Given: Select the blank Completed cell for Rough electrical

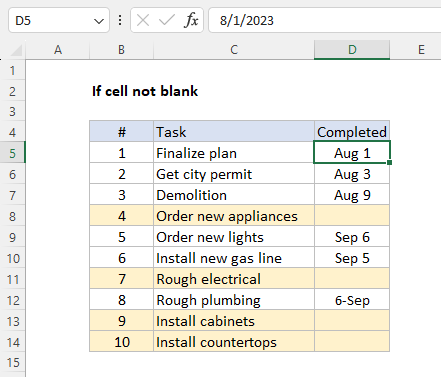Looking at the screenshot, I should click(x=352, y=279).
